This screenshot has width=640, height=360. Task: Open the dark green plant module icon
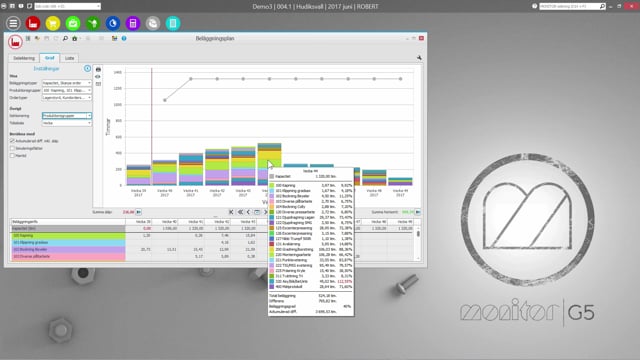(93, 23)
